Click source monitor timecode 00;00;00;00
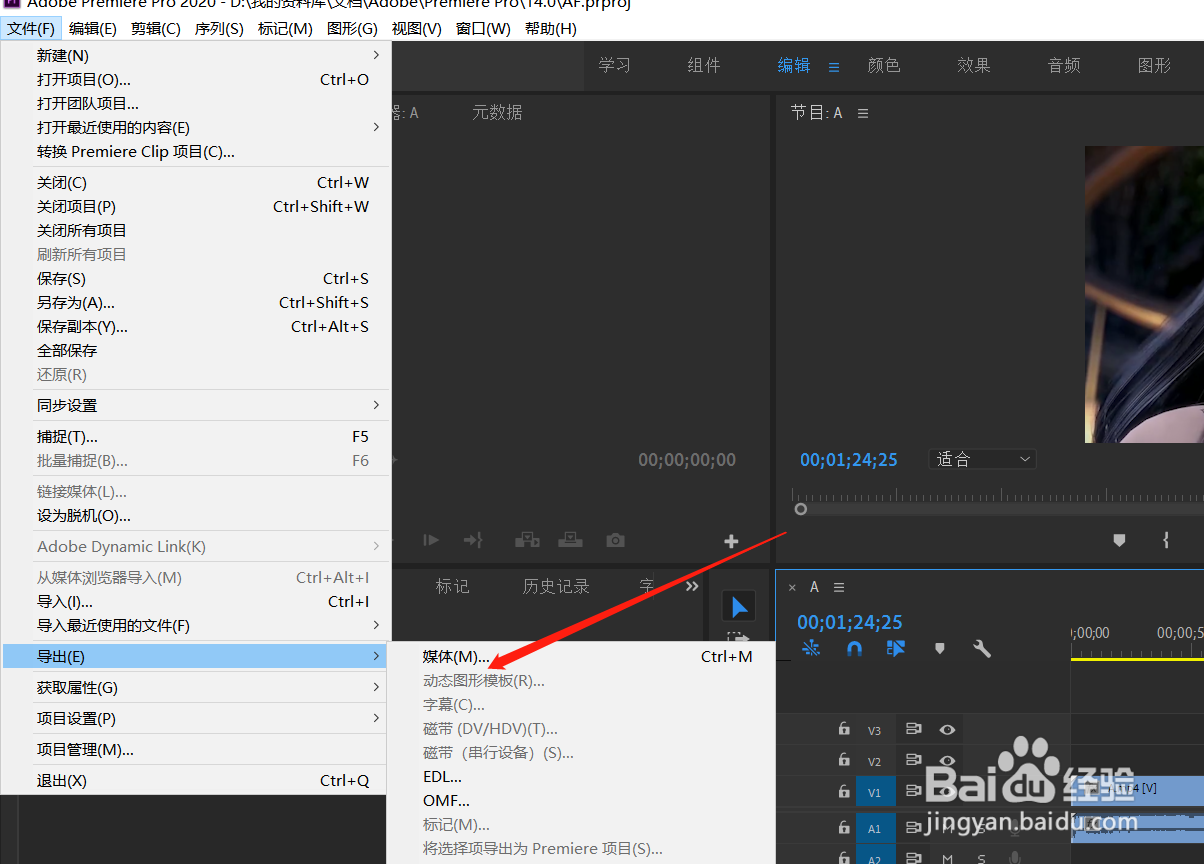The height and width of the screenshot is (864, 1204). point(687,460)
